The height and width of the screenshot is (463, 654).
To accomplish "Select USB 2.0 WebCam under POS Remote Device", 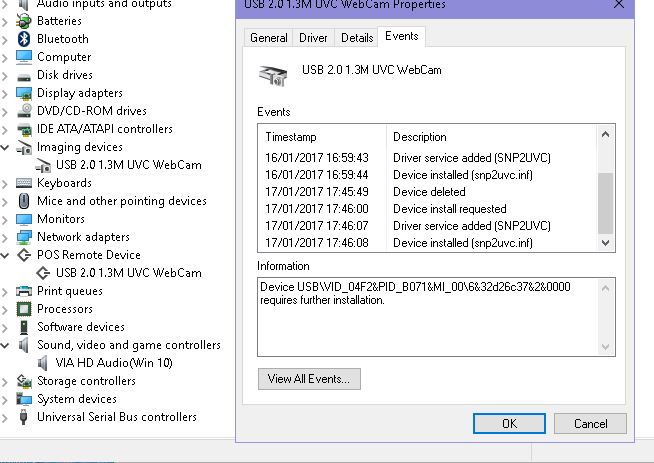I will (x=129, y=273).
